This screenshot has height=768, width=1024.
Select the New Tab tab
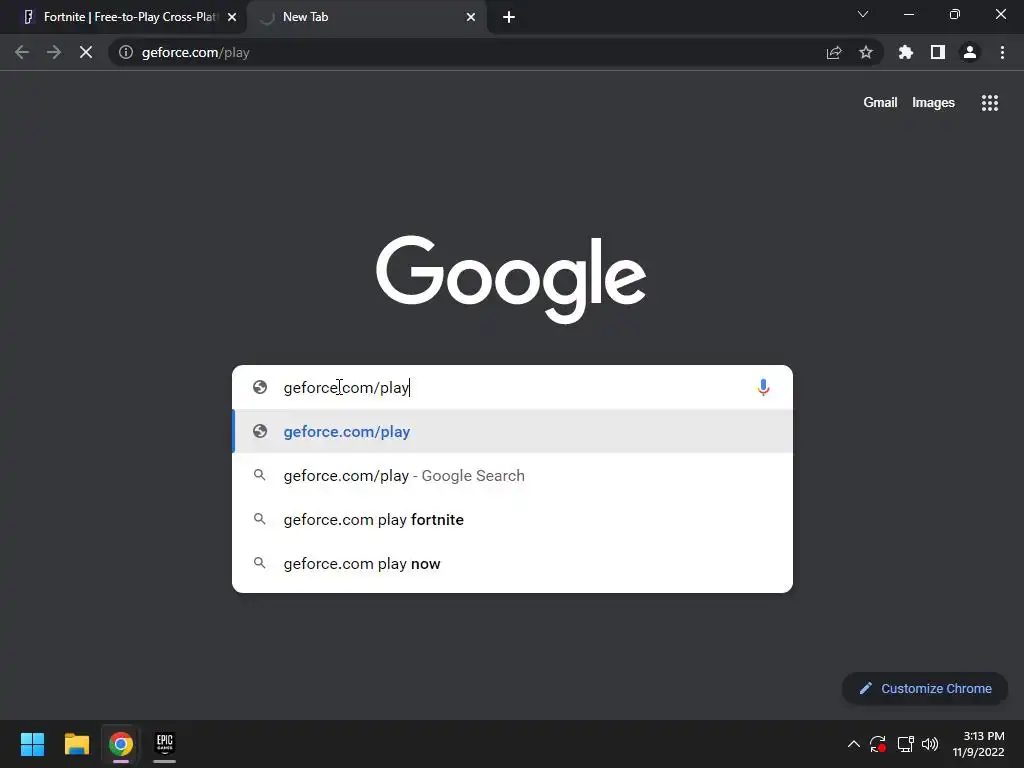pyautogui.click(x=366, y=17)
